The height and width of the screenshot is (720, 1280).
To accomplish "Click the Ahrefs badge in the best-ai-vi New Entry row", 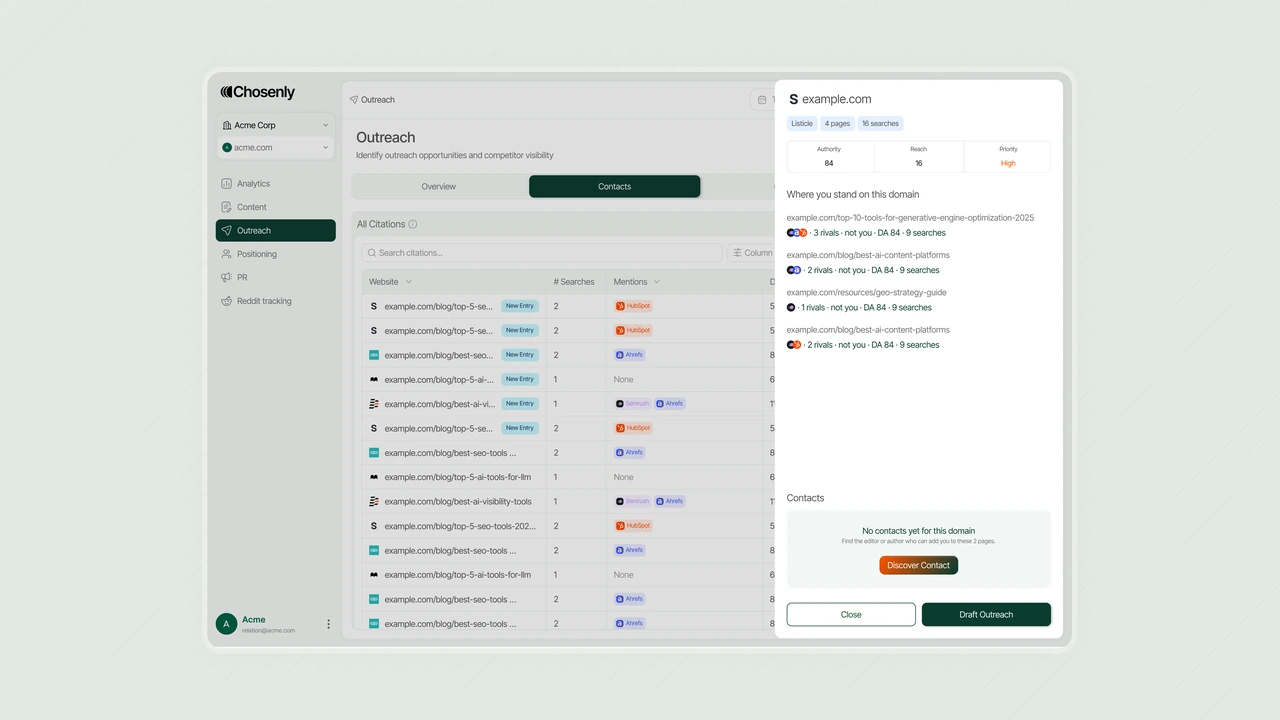I will tap(671, 404).
